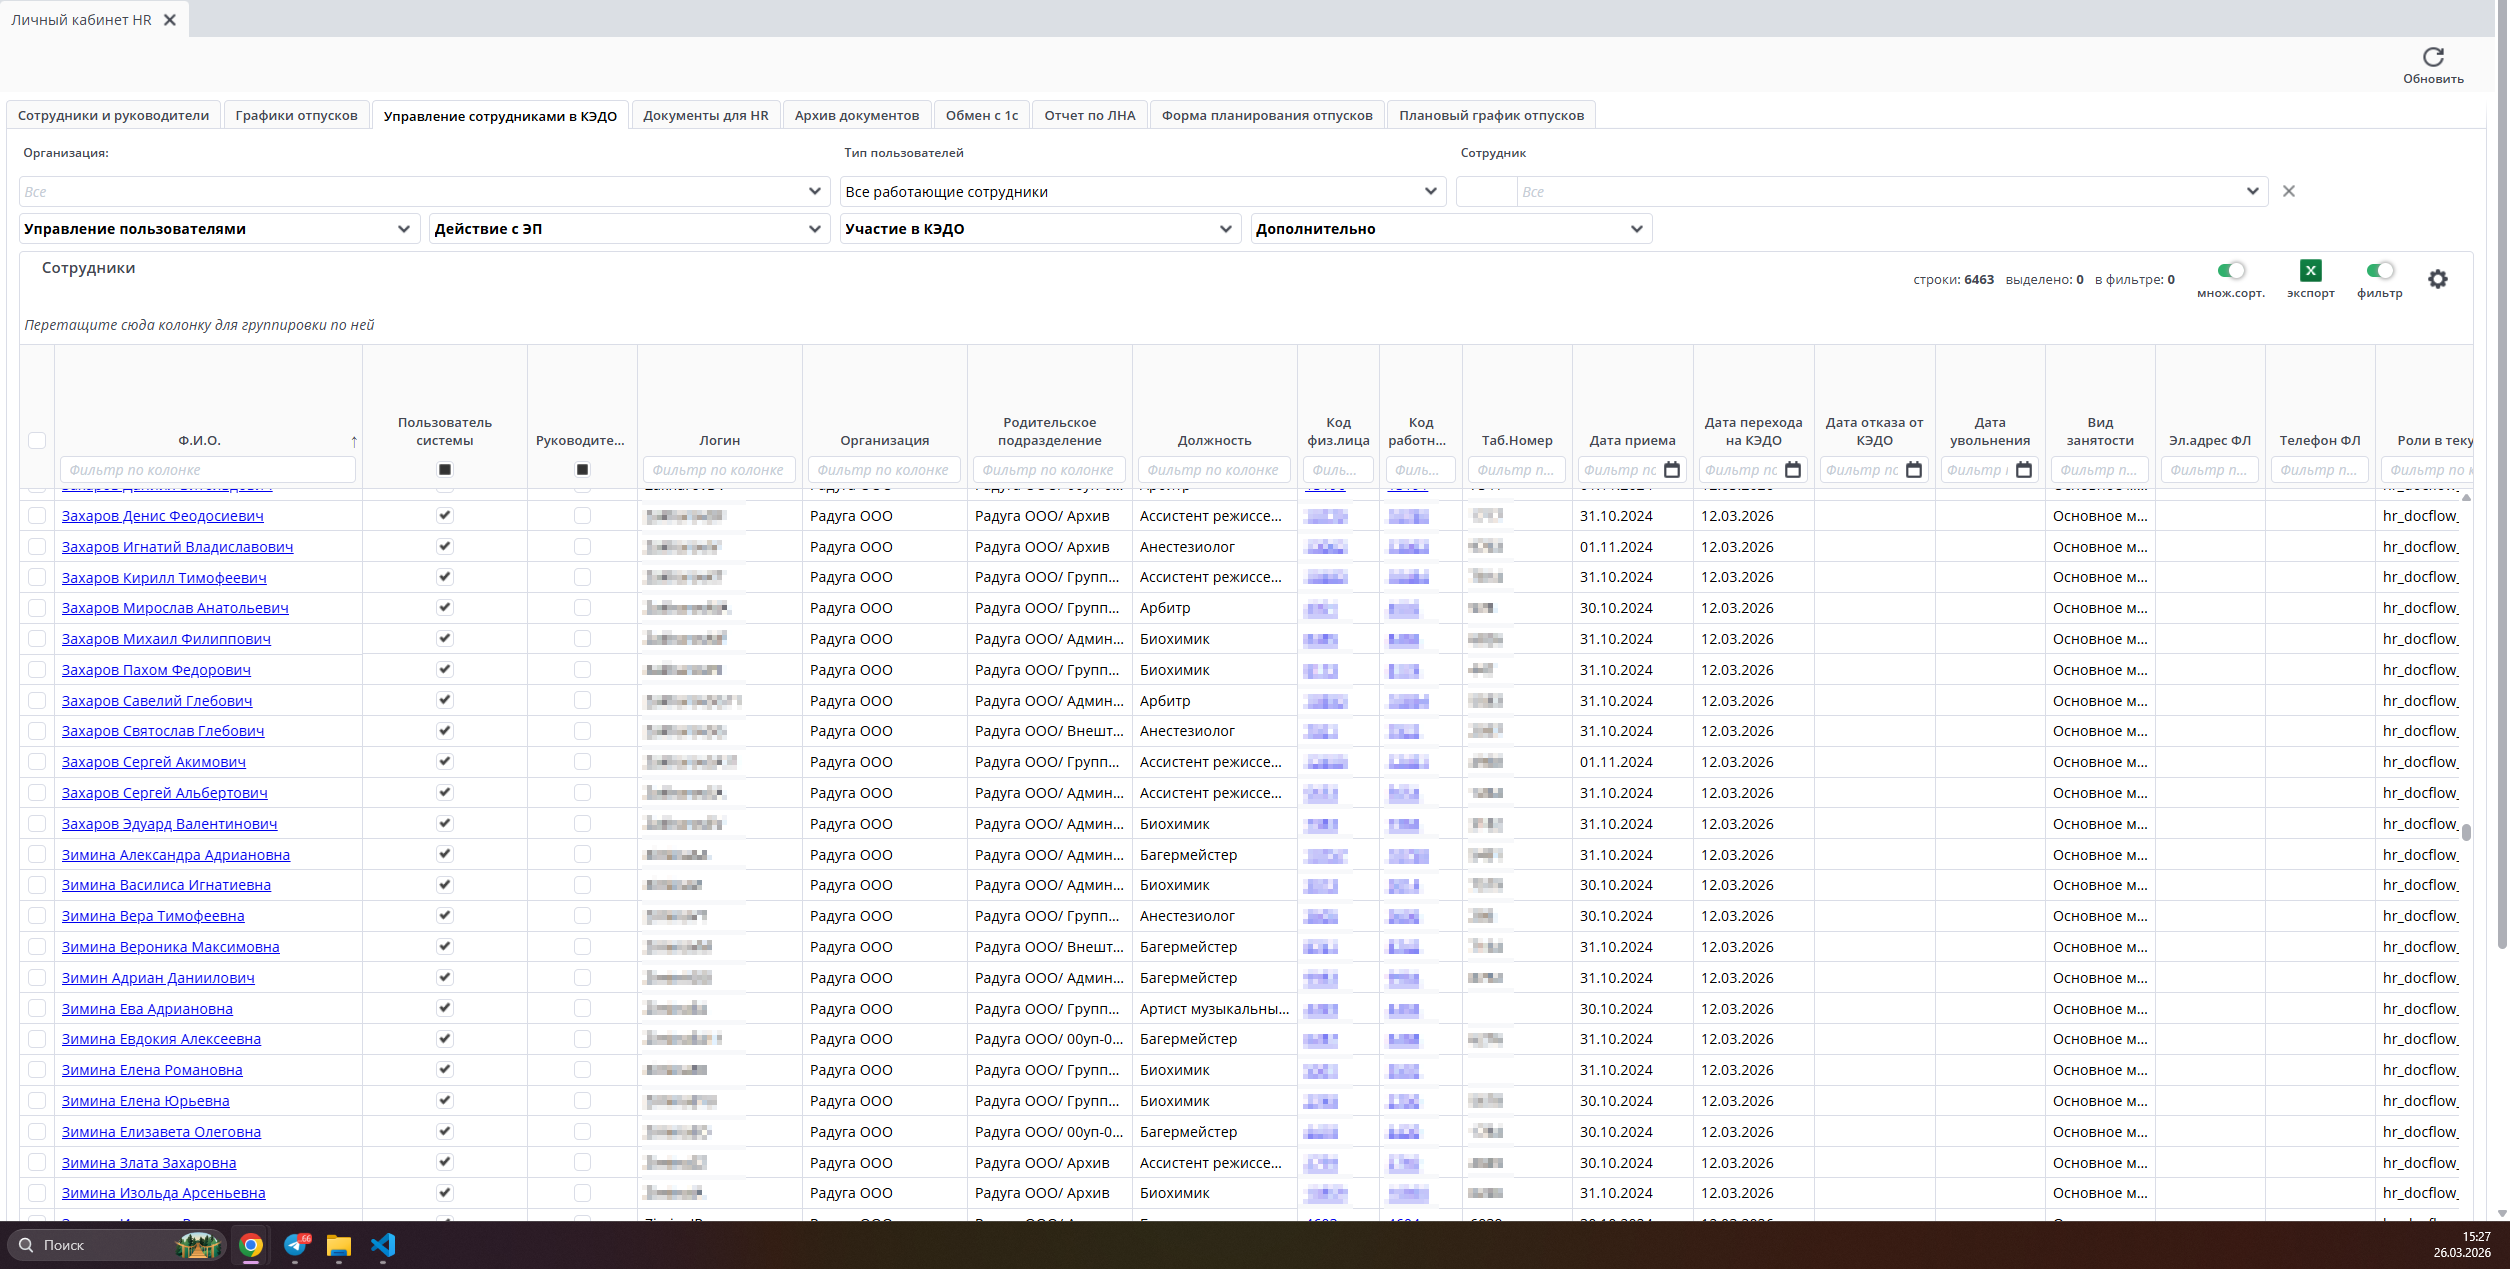Open Telegram from the taskbar
Screen dimensions: 2510x1269
[296, 1245]
